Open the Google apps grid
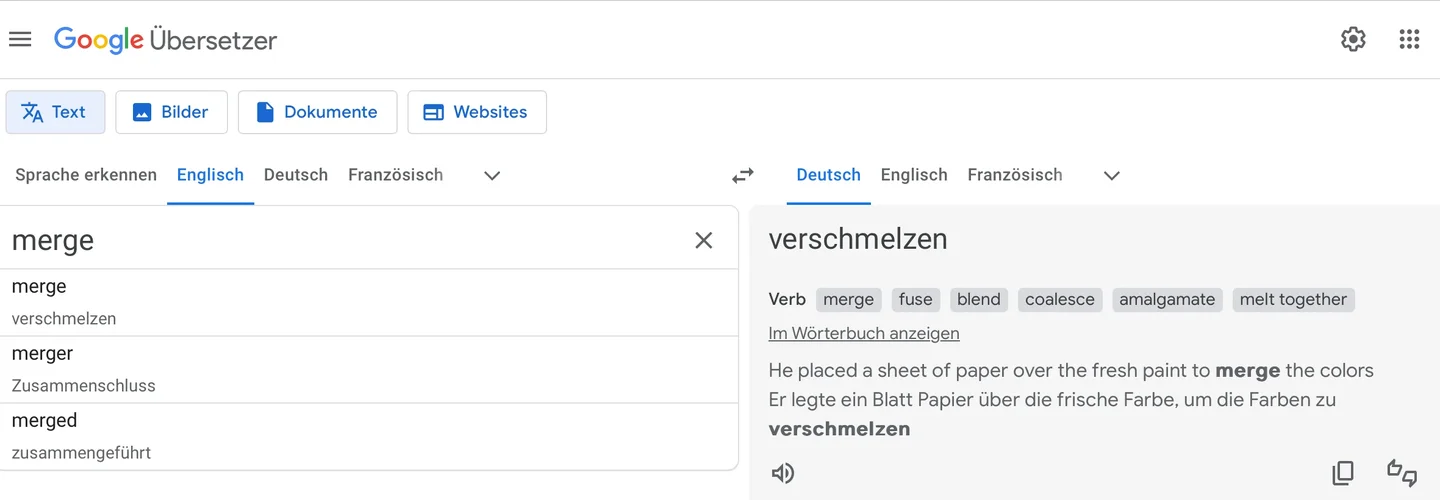Viewport: 1440px width, 500px height. [1409, 39]
